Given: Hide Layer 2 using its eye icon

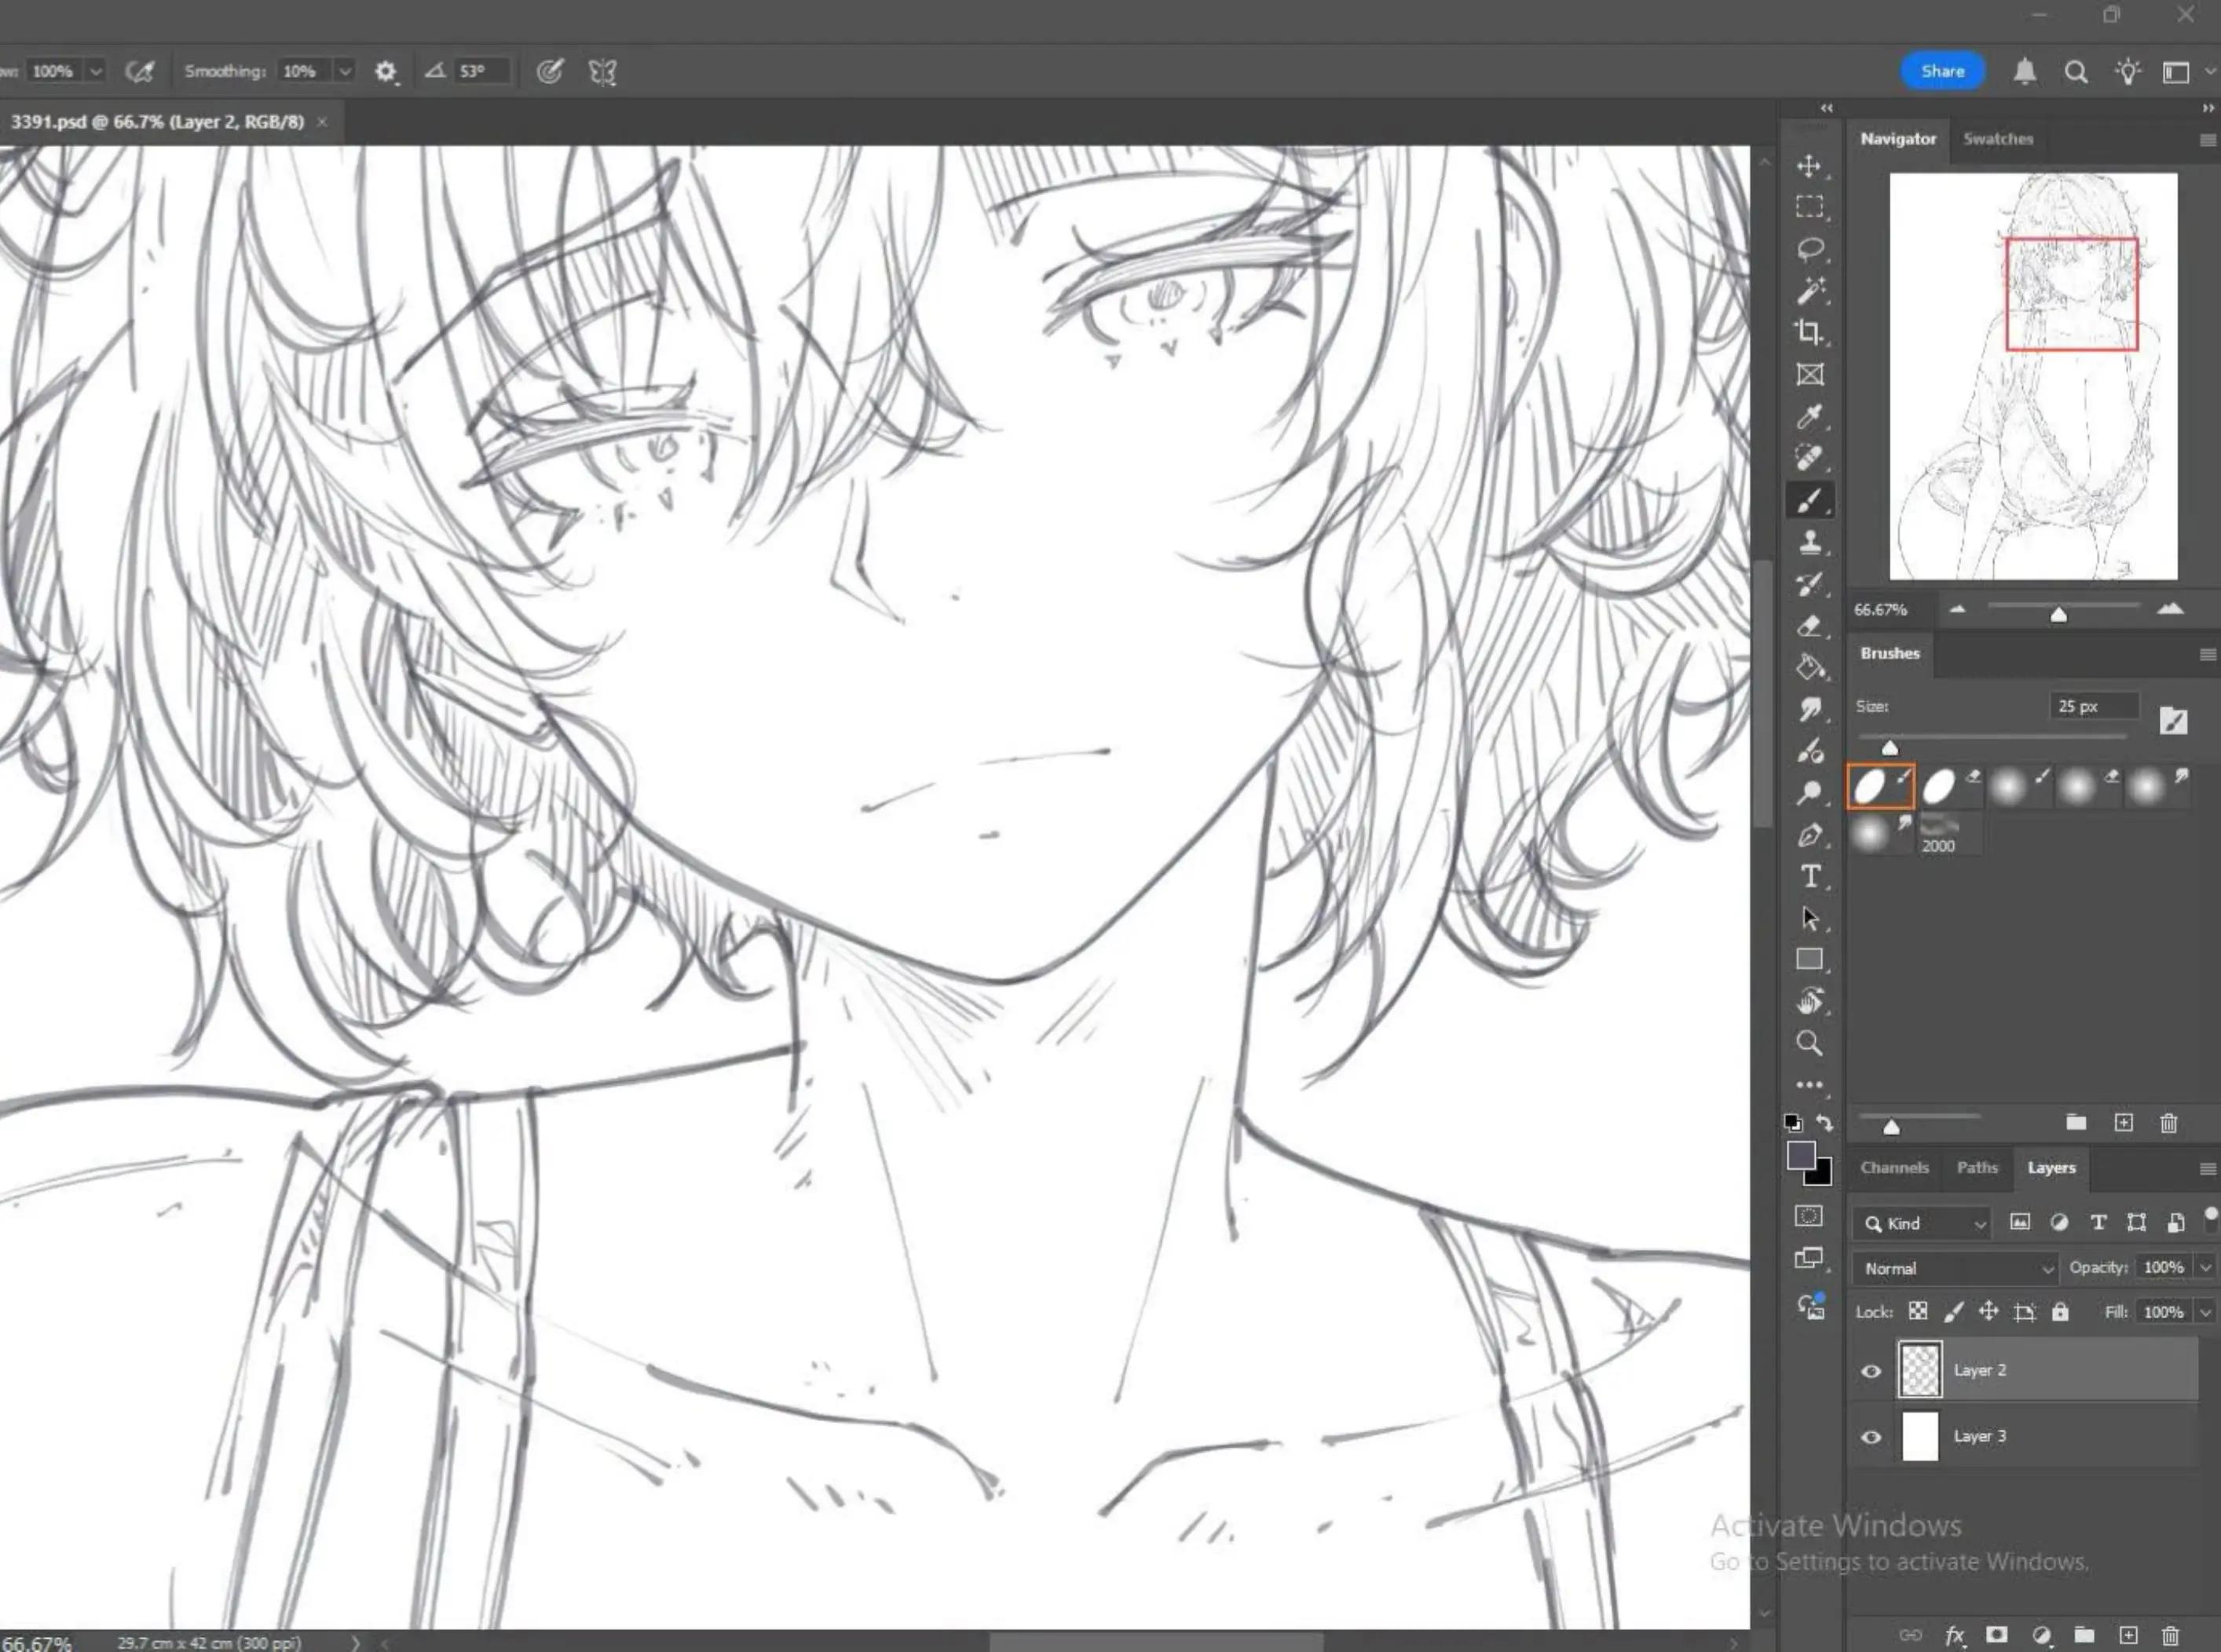Looking at the screenshot, I should [1871, 1371].
